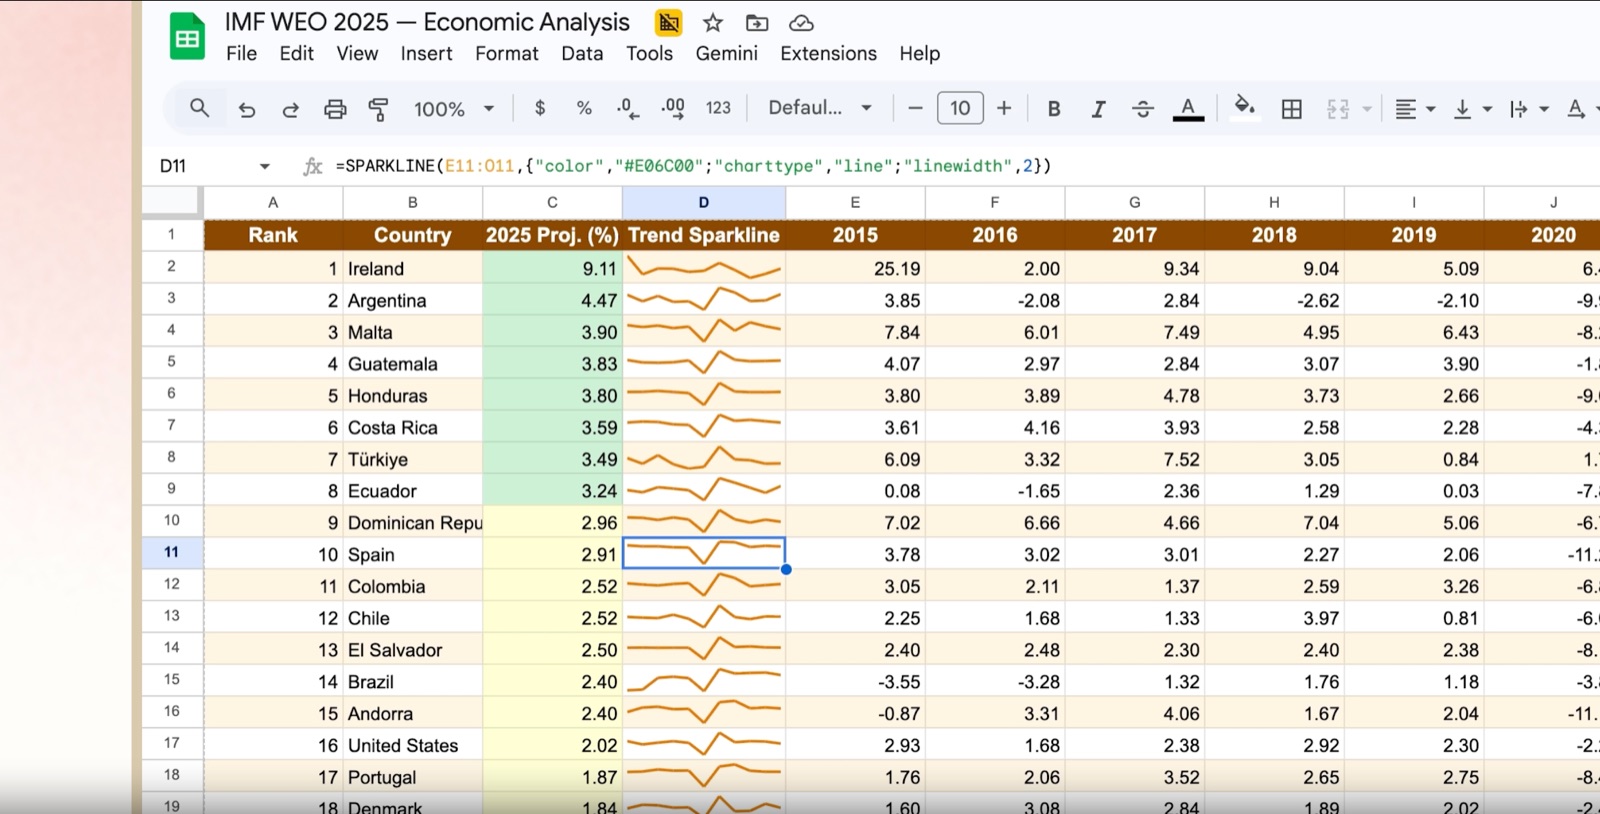This screenshot has width=1600, height=814.
Task: Select row 11 header
Action: click(x=172, y=552)
